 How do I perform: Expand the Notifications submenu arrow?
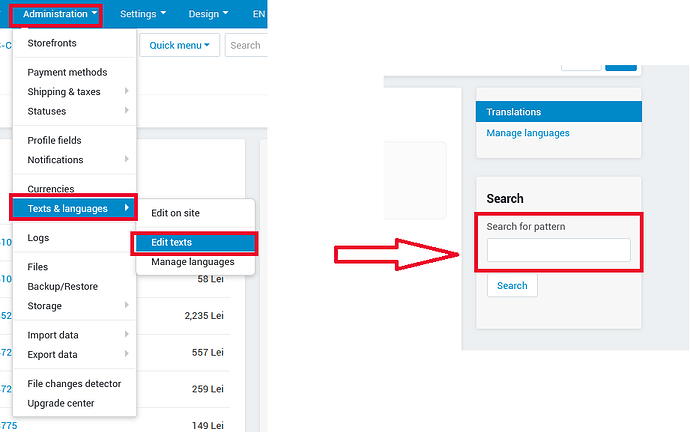point(127,159)
